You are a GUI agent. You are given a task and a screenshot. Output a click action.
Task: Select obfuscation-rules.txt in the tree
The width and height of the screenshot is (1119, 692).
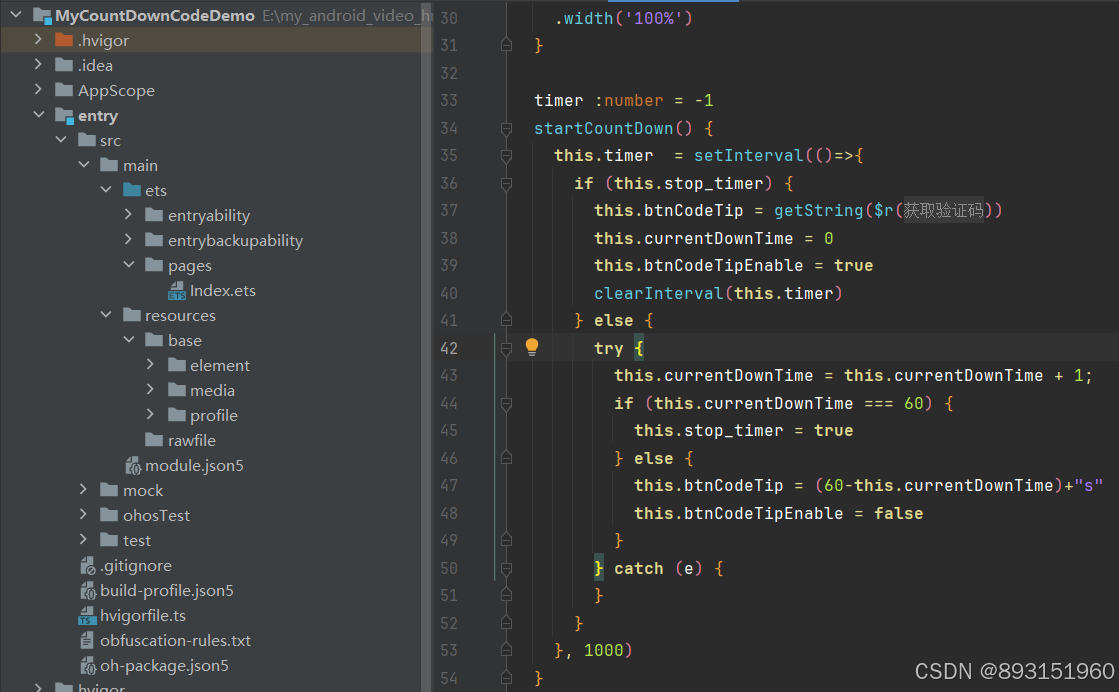176,640
